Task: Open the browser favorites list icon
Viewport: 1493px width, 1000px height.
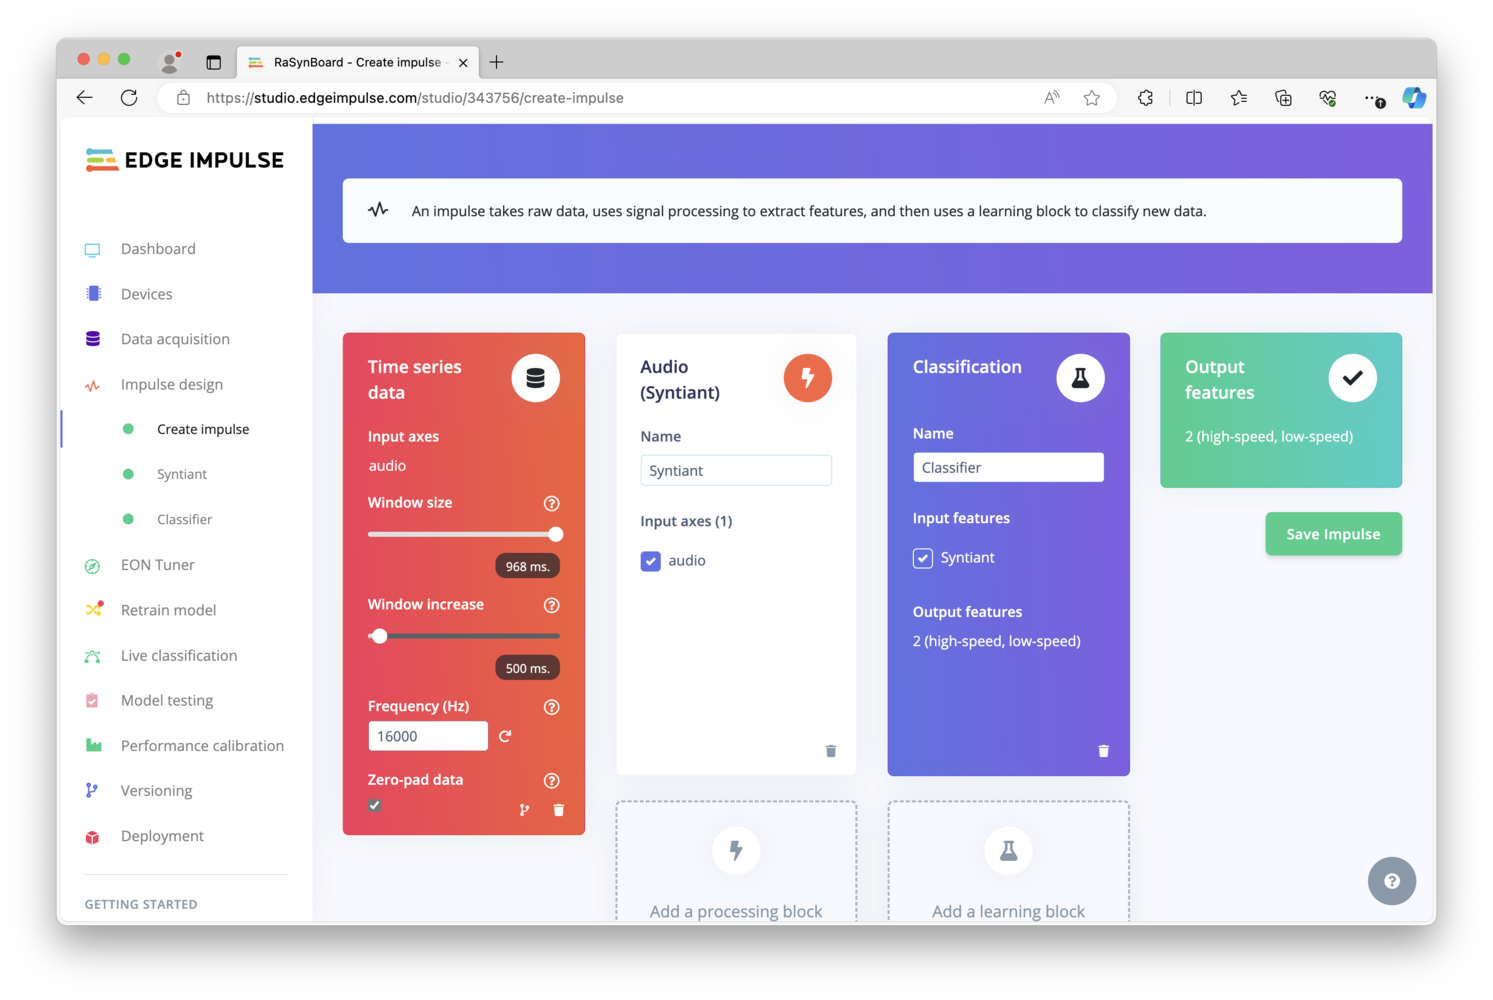Action: [x=1239, y=98]
